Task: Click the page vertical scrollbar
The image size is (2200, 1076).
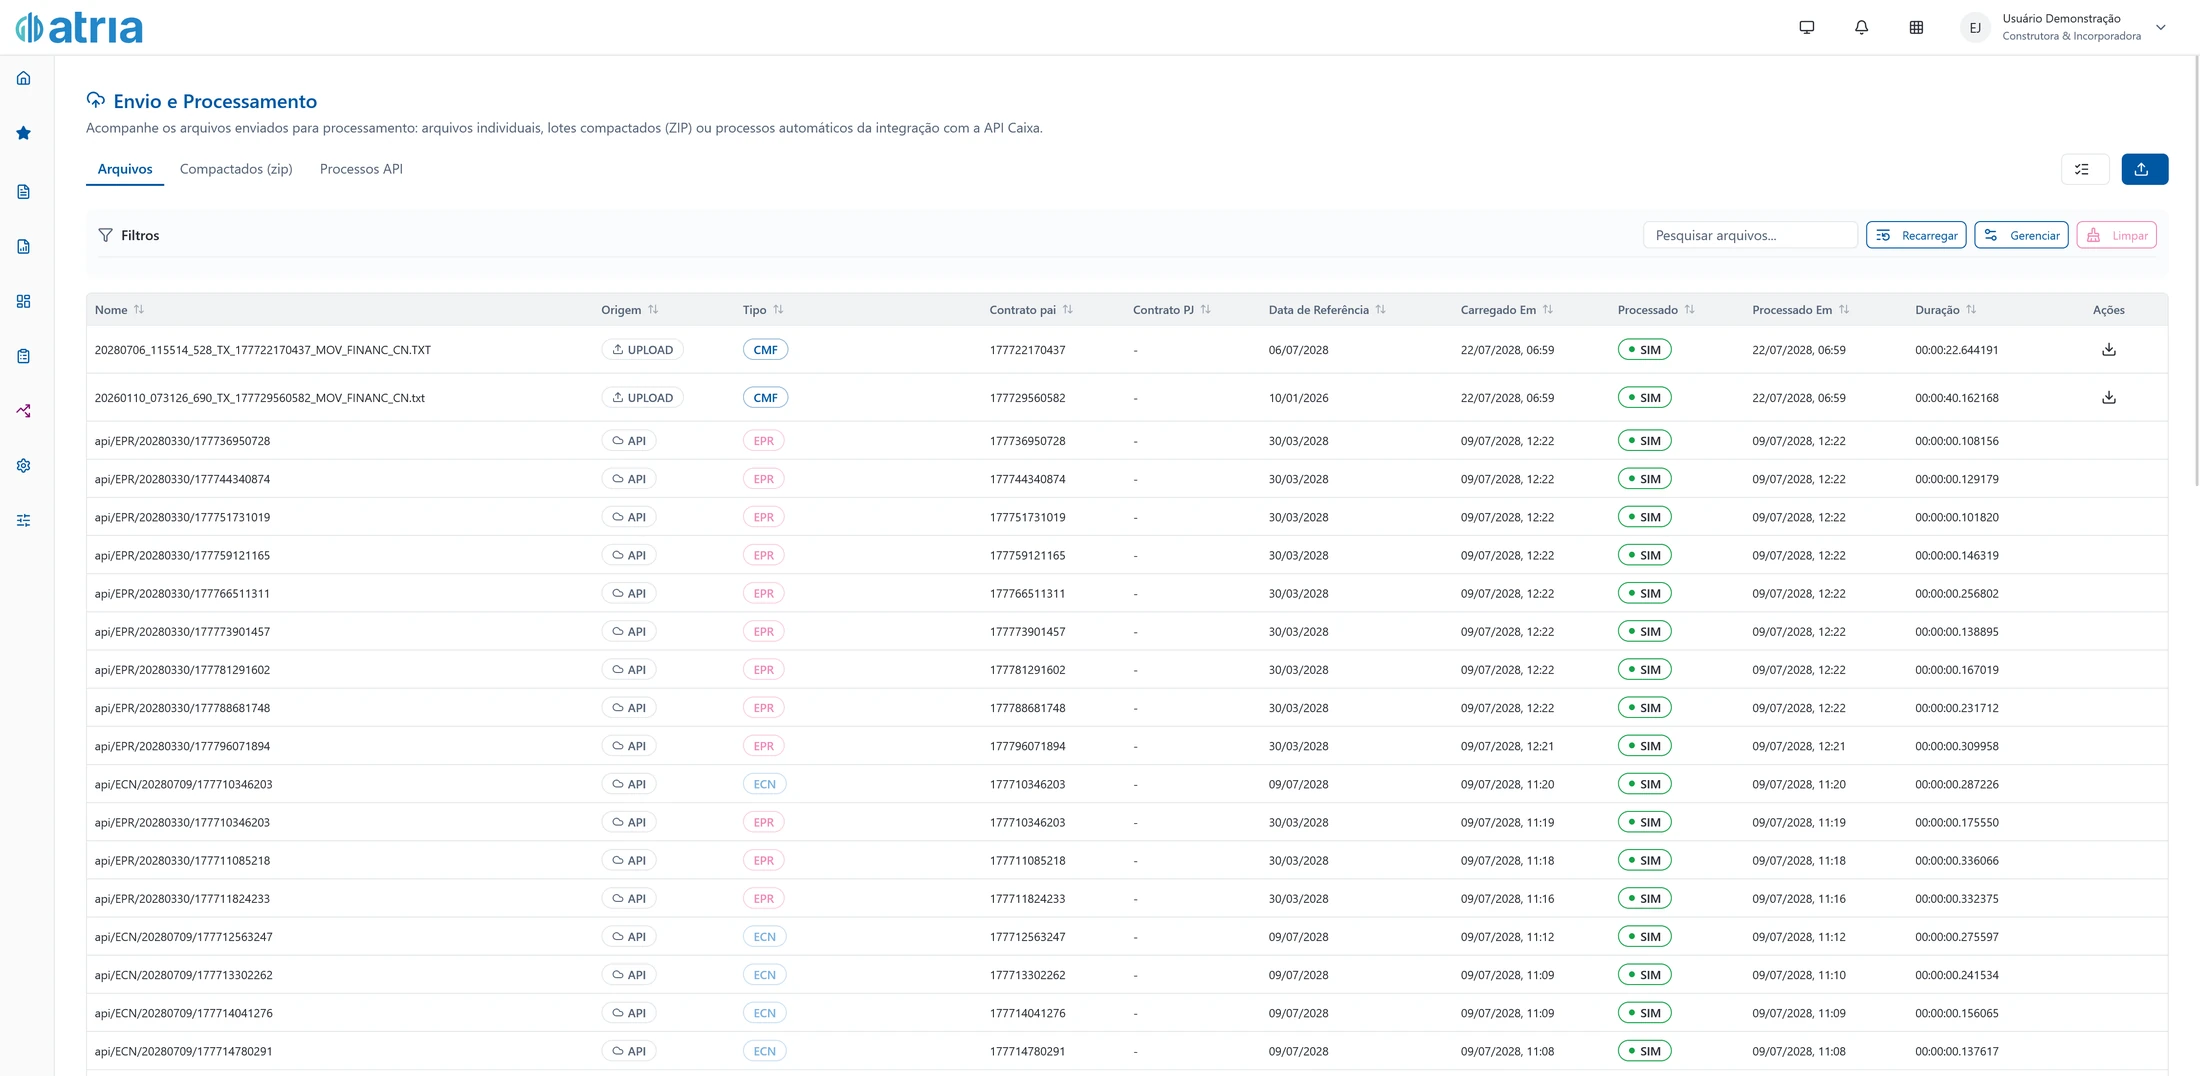Action: tap(2196, 270)
